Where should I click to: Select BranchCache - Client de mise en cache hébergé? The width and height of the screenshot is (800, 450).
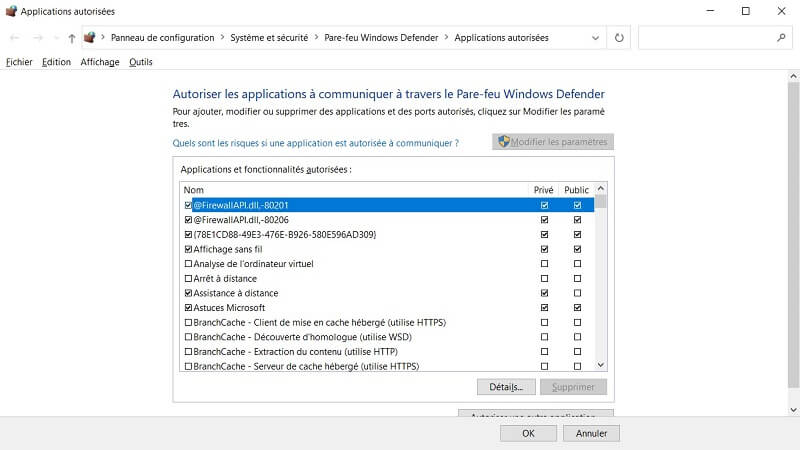pos(319,322)
